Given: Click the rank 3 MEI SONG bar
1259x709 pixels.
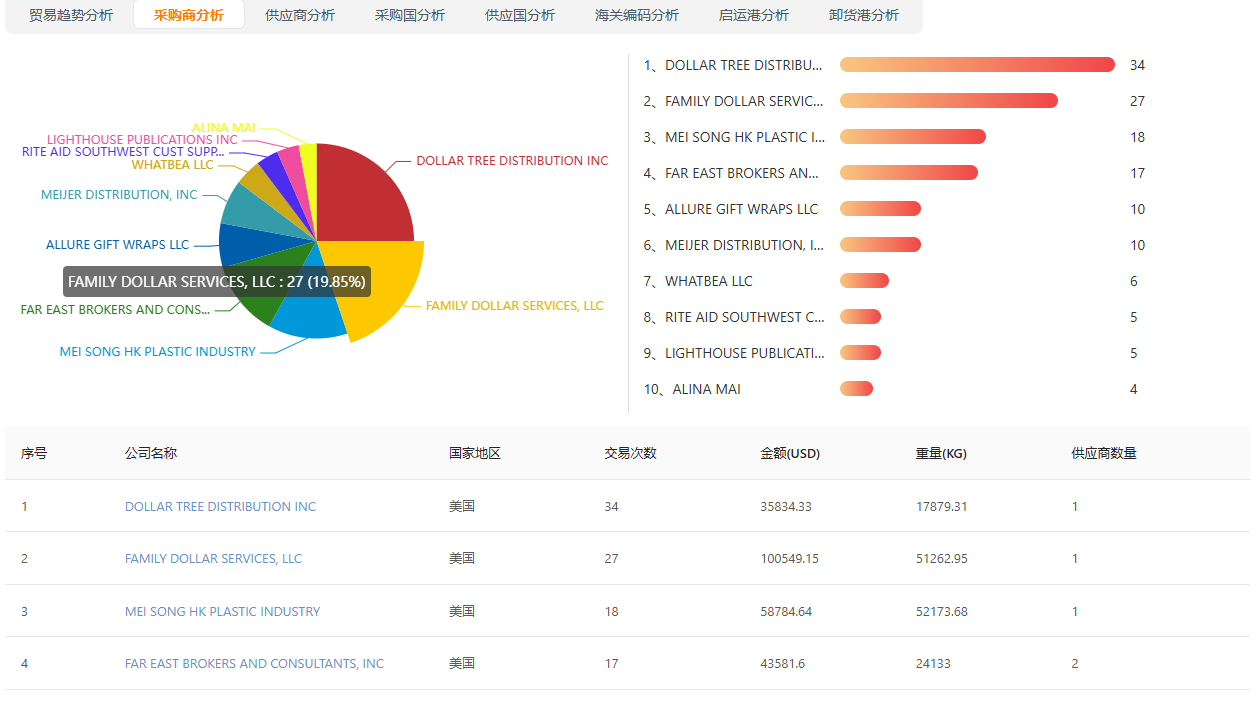Looking at the screenshot, I should tap(913, 137).
